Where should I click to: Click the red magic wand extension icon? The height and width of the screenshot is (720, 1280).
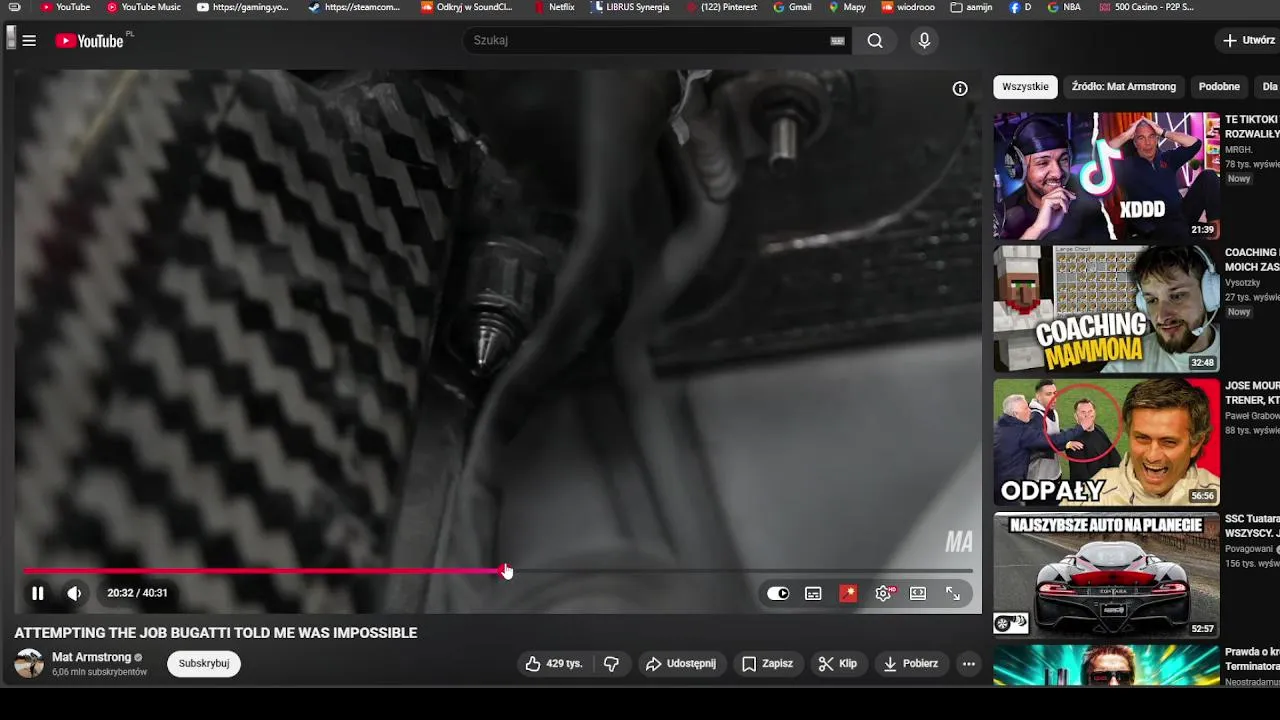click(x=848, y=593)
